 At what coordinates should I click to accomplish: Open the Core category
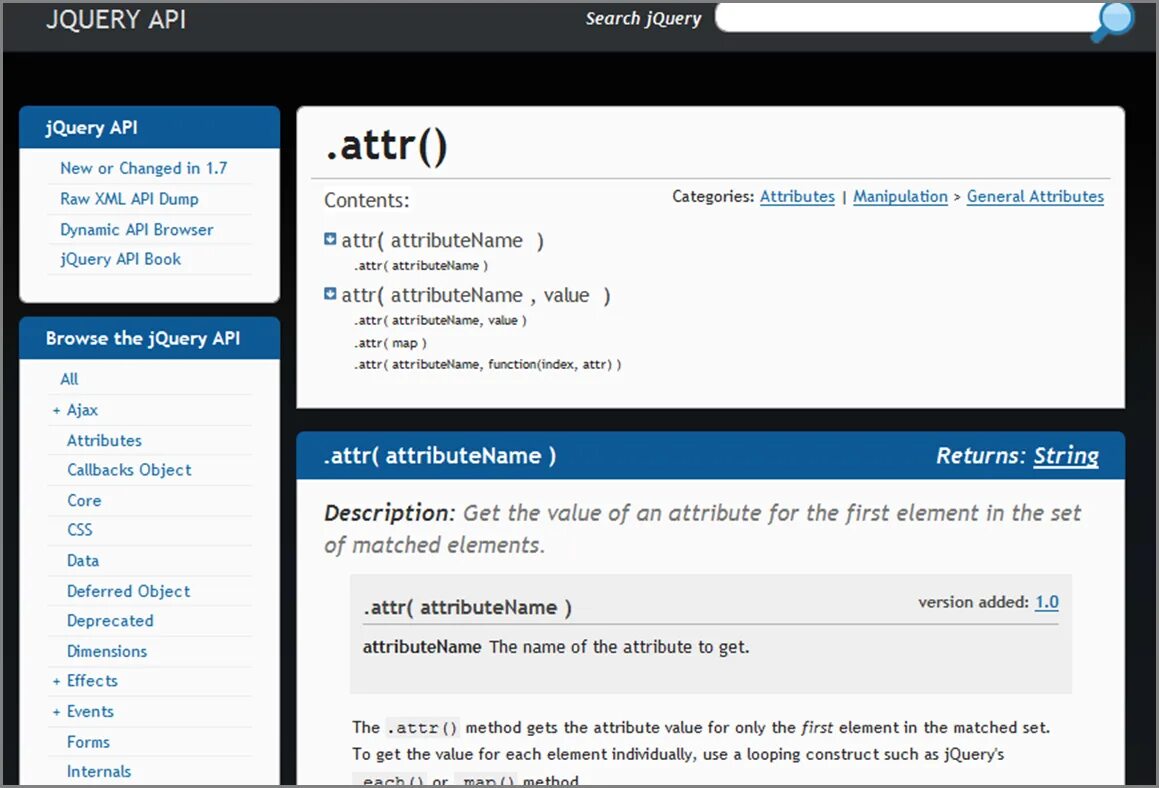click(x=84, y=500)
